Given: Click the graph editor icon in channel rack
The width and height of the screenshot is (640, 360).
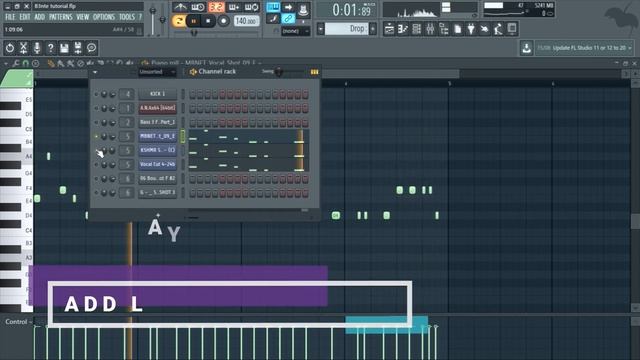Looking at the screenshot, I should (x=314, y=72).
